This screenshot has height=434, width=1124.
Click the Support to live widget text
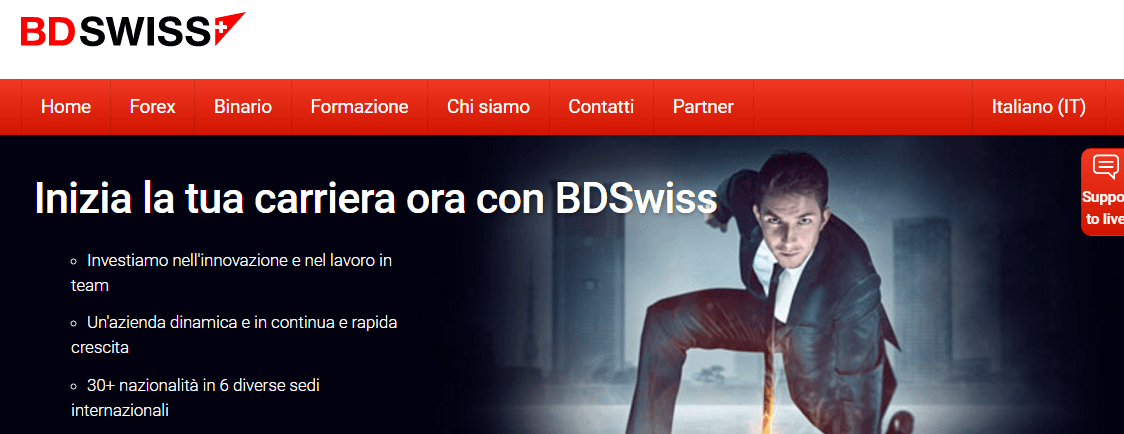1102,208
